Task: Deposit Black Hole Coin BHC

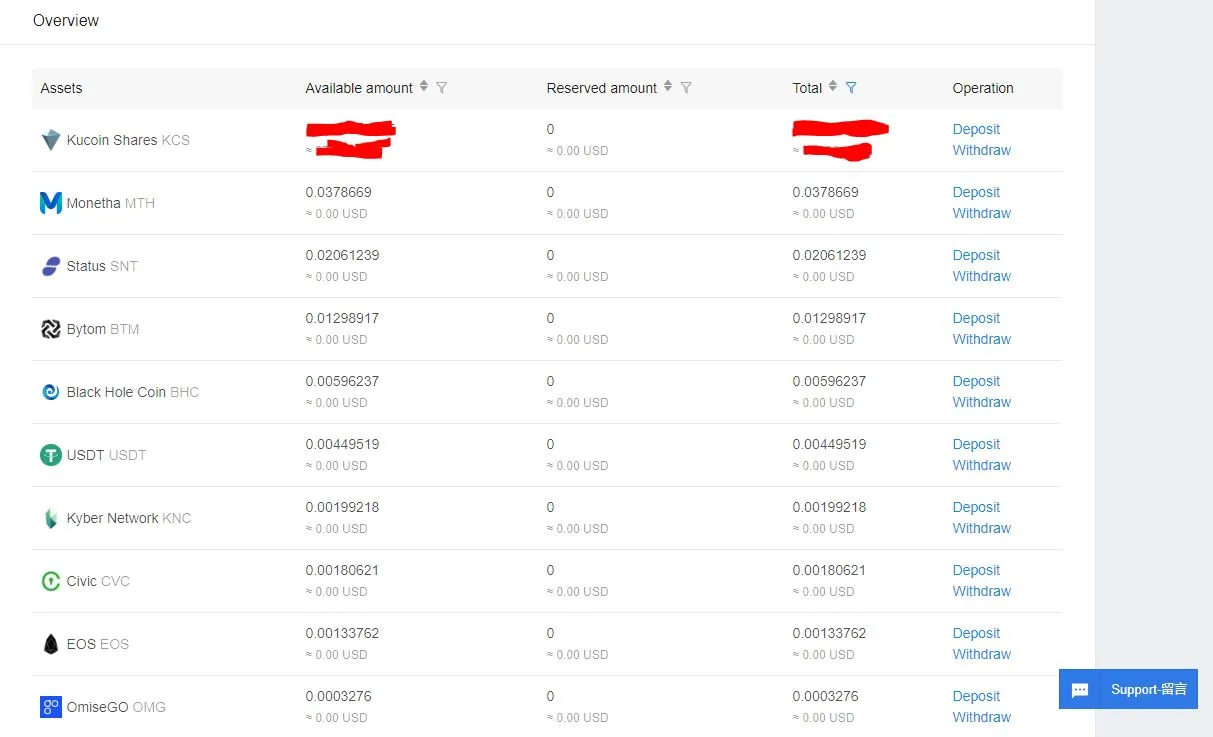Action: 976,381
